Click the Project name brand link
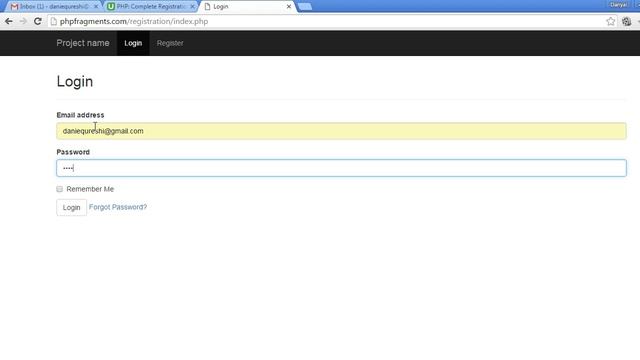Image resolution: width=640 pixels, height=360 pixels. click(83, 43)
